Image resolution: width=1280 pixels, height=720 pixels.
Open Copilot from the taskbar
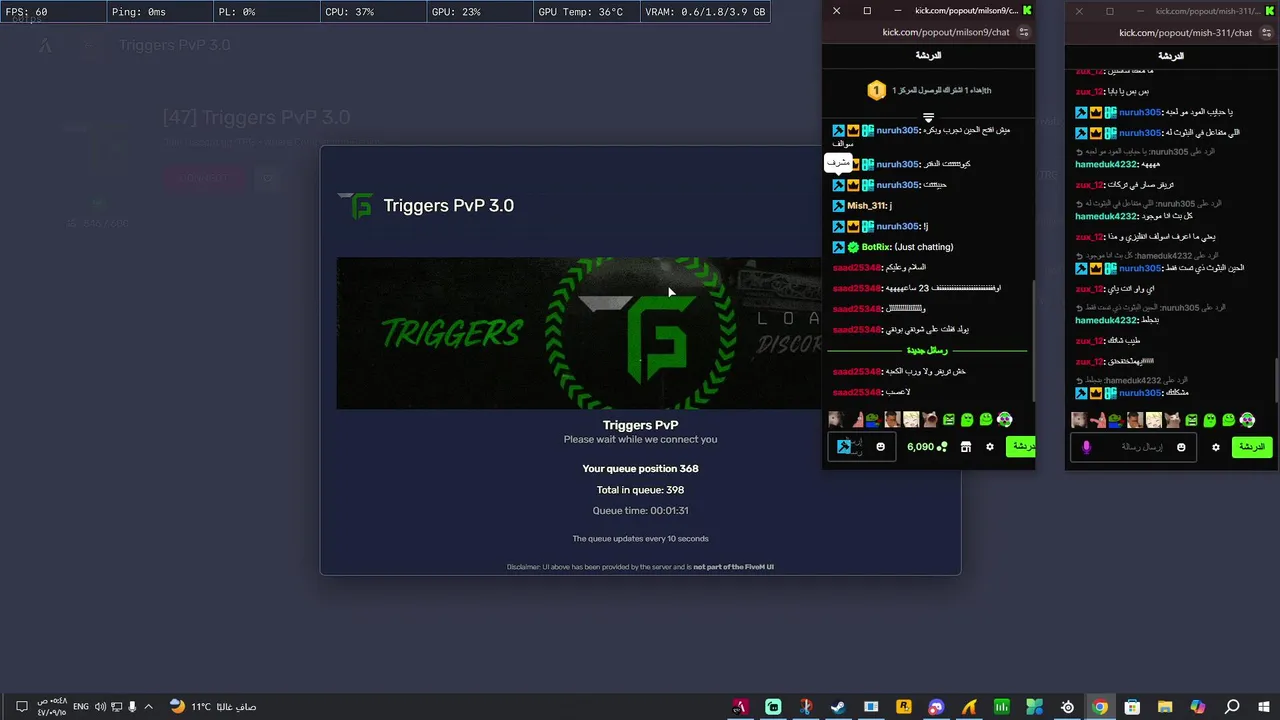coord(1198,707)
